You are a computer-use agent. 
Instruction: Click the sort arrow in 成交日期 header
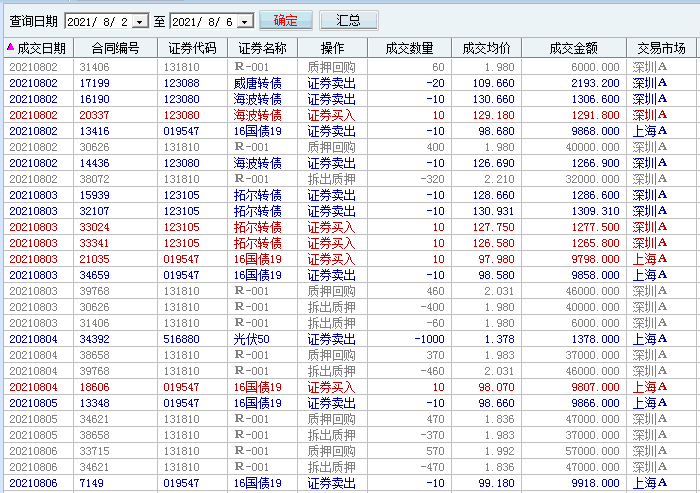tap(10, 47)
